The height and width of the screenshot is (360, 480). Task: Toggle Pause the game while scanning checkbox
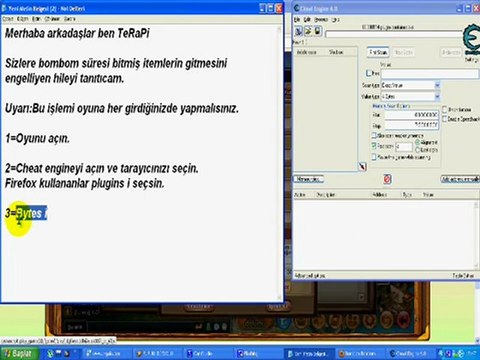point(374,157)
